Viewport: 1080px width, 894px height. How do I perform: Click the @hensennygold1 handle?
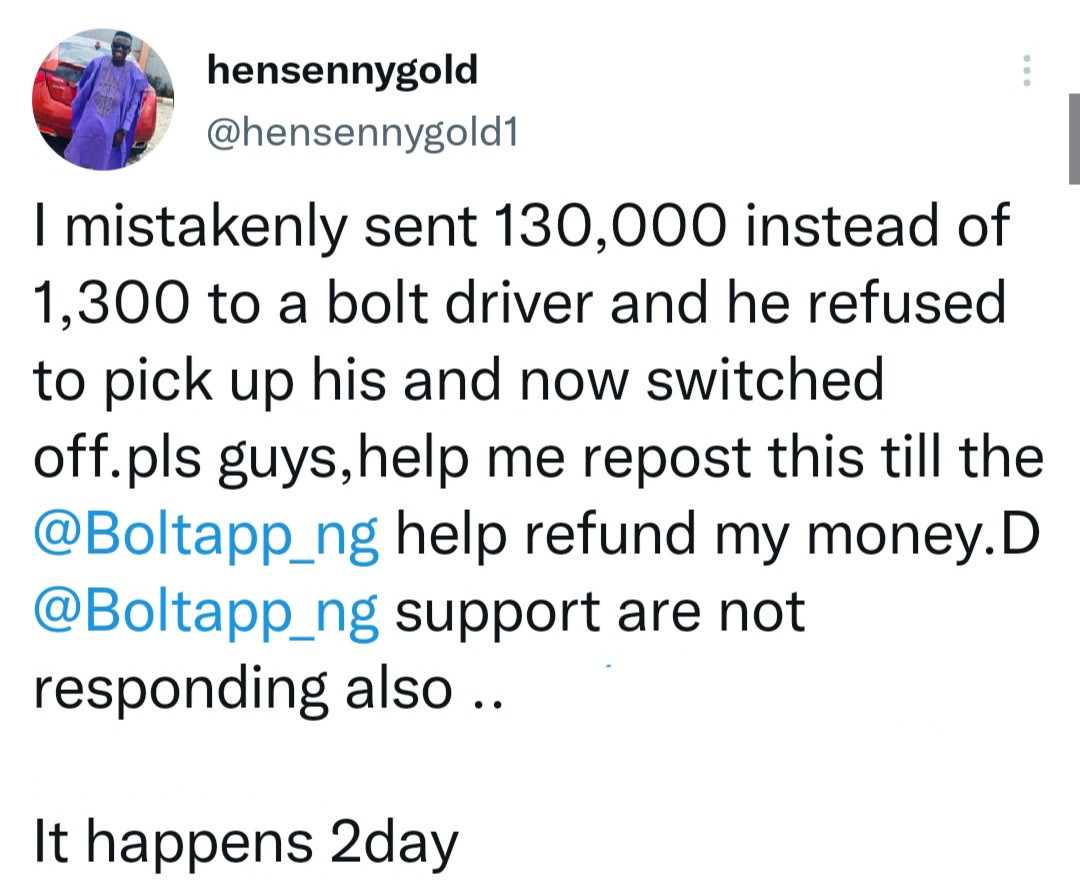coord(361,131)
